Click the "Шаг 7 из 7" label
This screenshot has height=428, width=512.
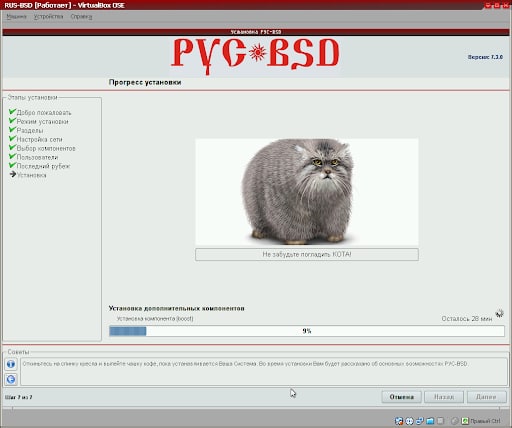tap(19, 397)
